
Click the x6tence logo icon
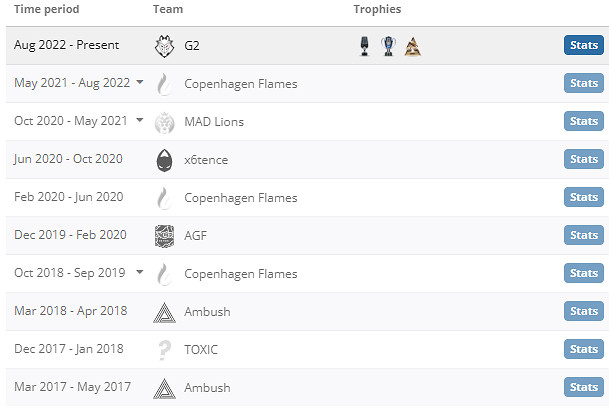[165, 160]
